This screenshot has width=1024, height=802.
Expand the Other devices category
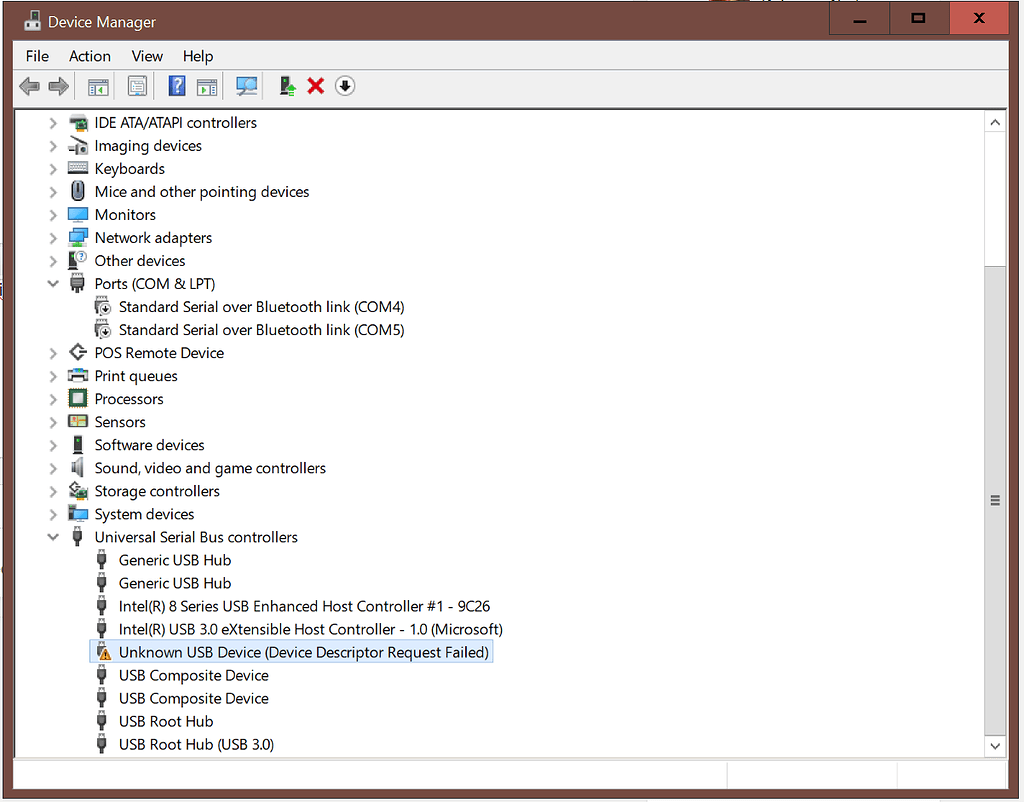(x=53, y=260)
